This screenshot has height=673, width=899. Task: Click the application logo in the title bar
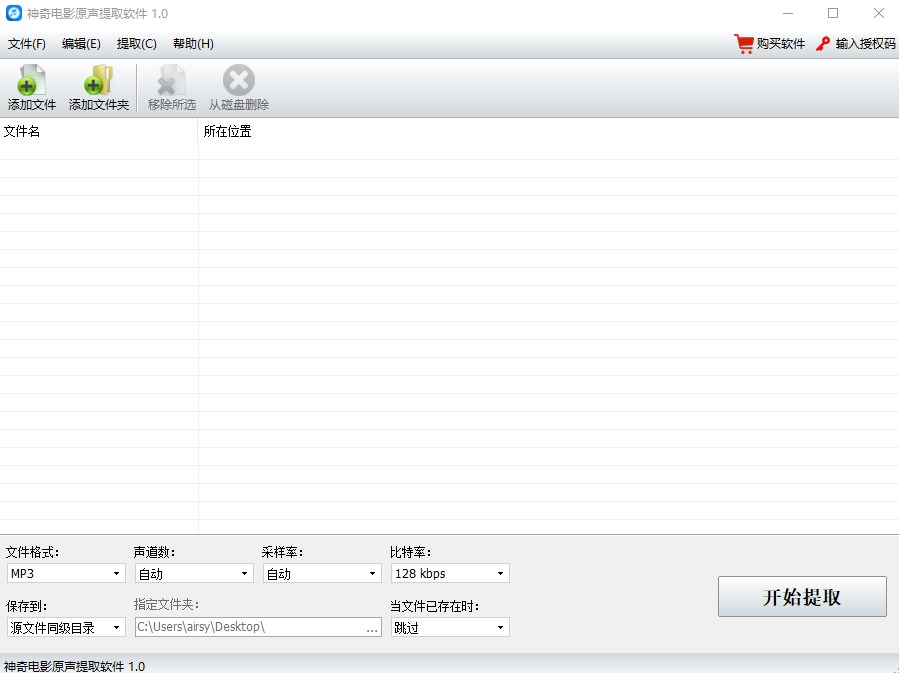pos(14,13)
